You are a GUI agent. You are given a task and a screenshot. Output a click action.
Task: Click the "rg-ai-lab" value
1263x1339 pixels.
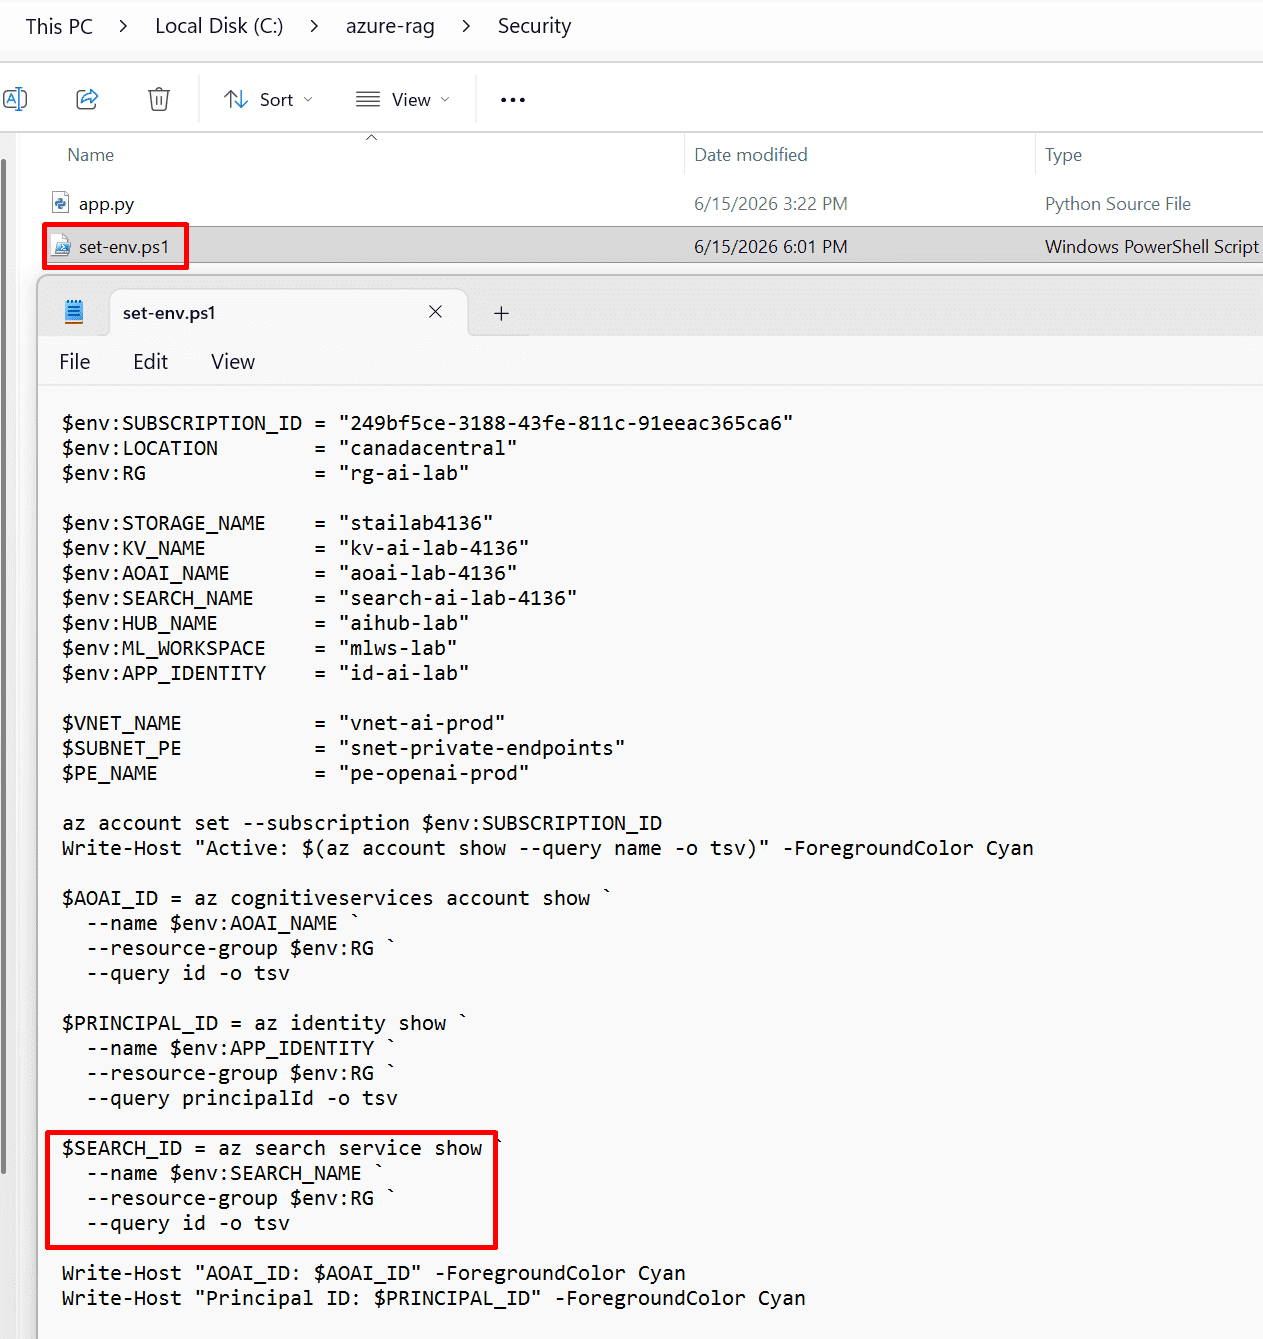404,473
